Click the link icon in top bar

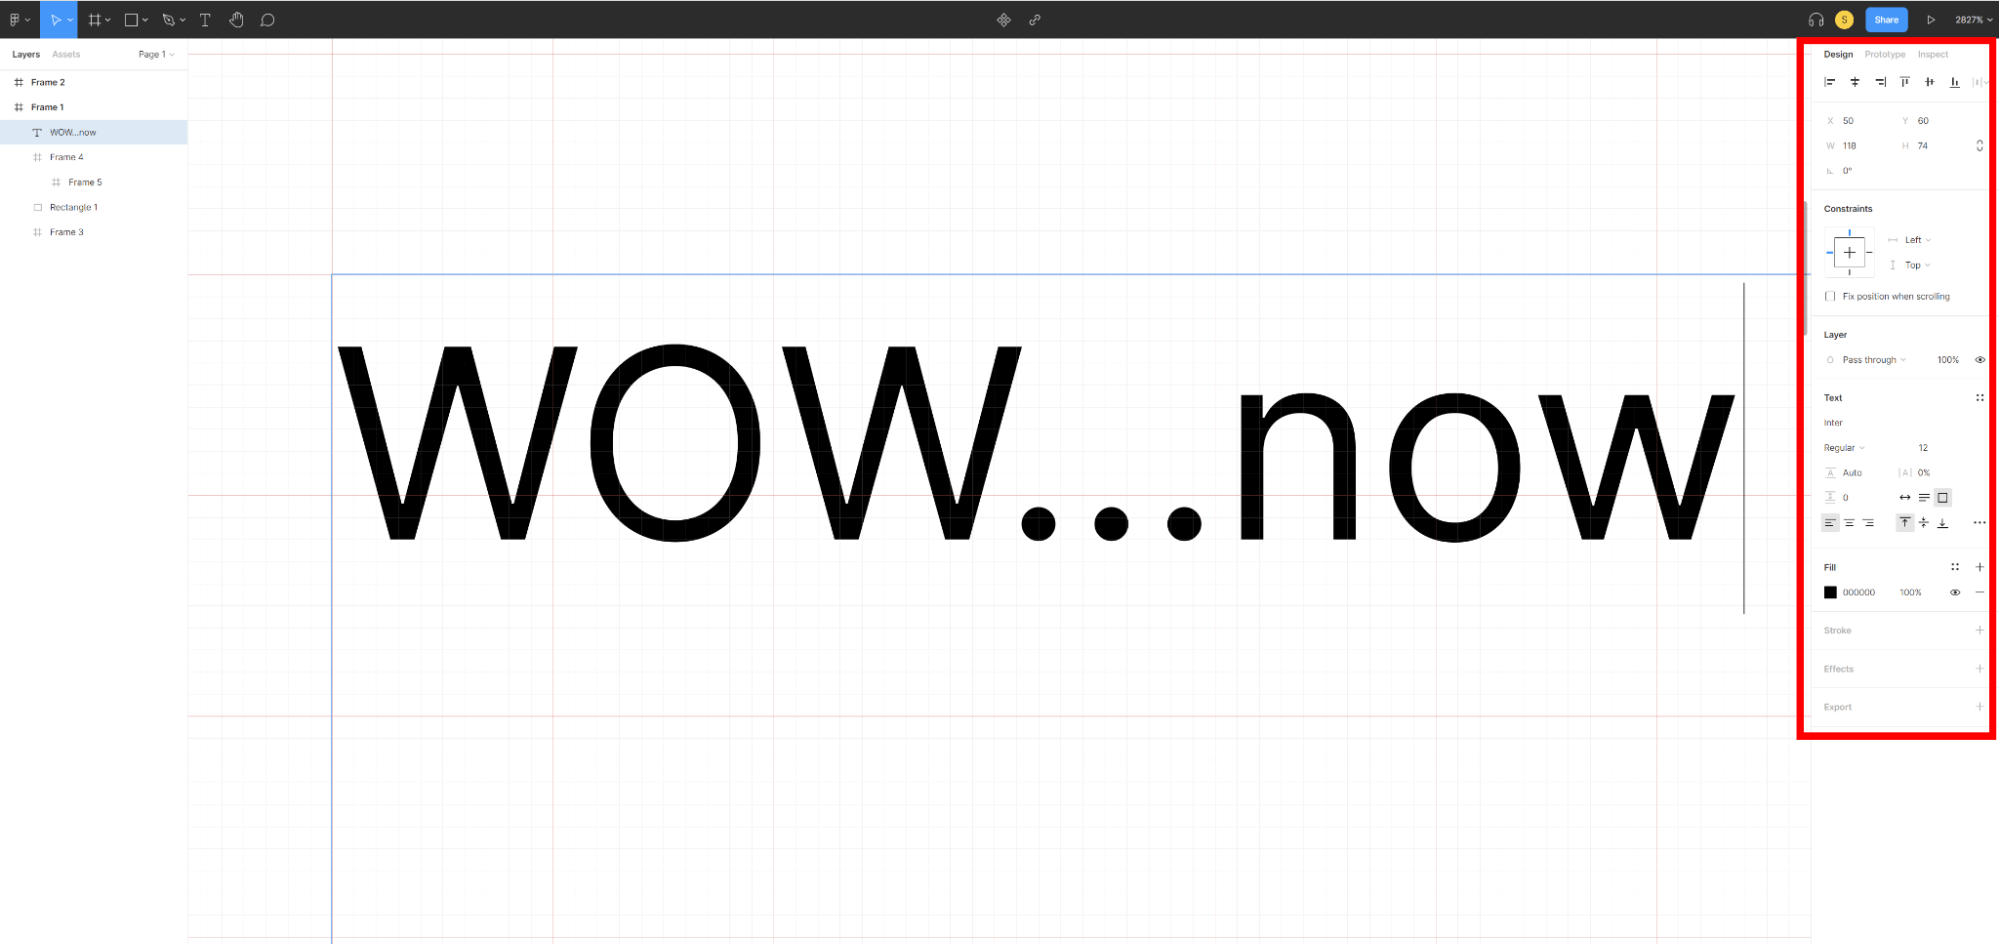point(1035,19)
